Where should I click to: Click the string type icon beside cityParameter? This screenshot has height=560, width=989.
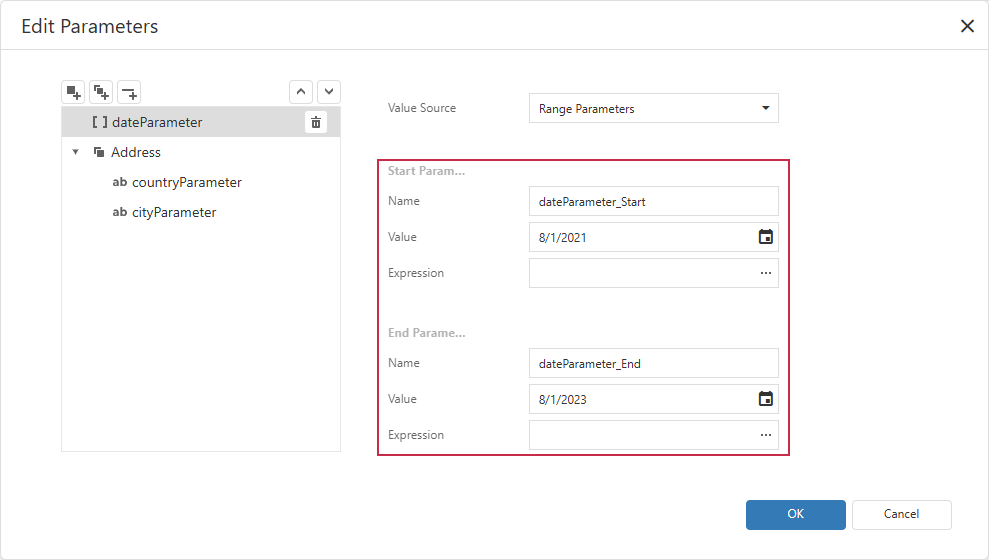click(120, 213)
